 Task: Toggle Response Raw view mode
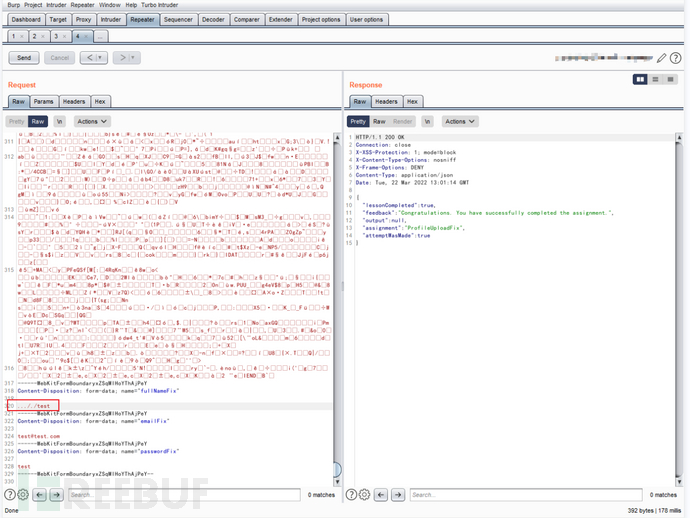click(x=379, y=121)
